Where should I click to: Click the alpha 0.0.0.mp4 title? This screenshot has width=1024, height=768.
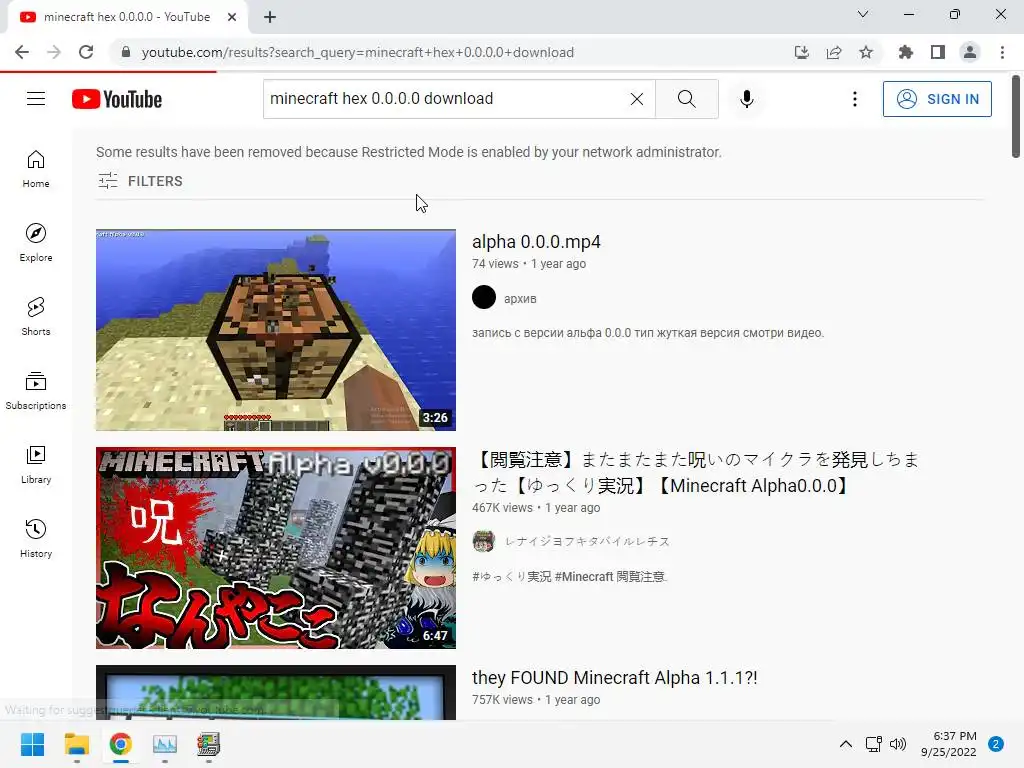point(536,242)
